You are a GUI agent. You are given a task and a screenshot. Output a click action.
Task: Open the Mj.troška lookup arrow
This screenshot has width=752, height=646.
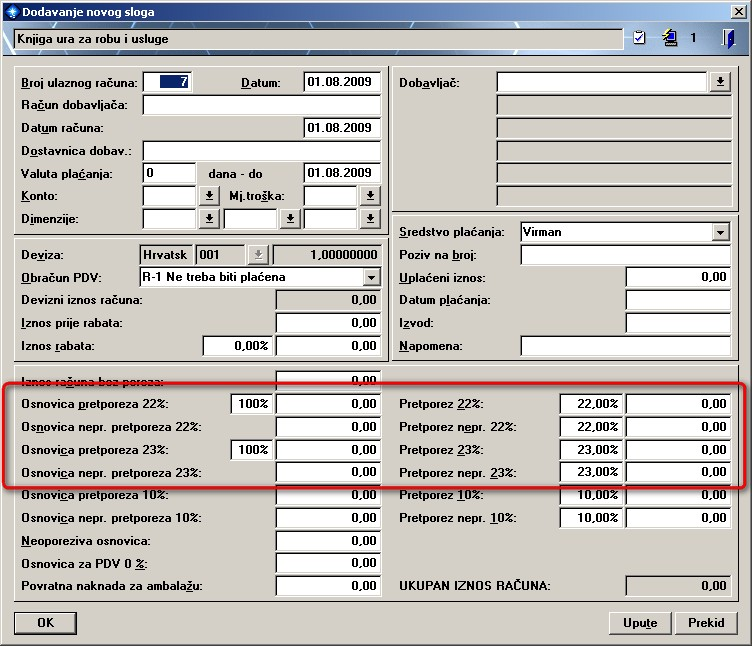[x=370, y=196]
